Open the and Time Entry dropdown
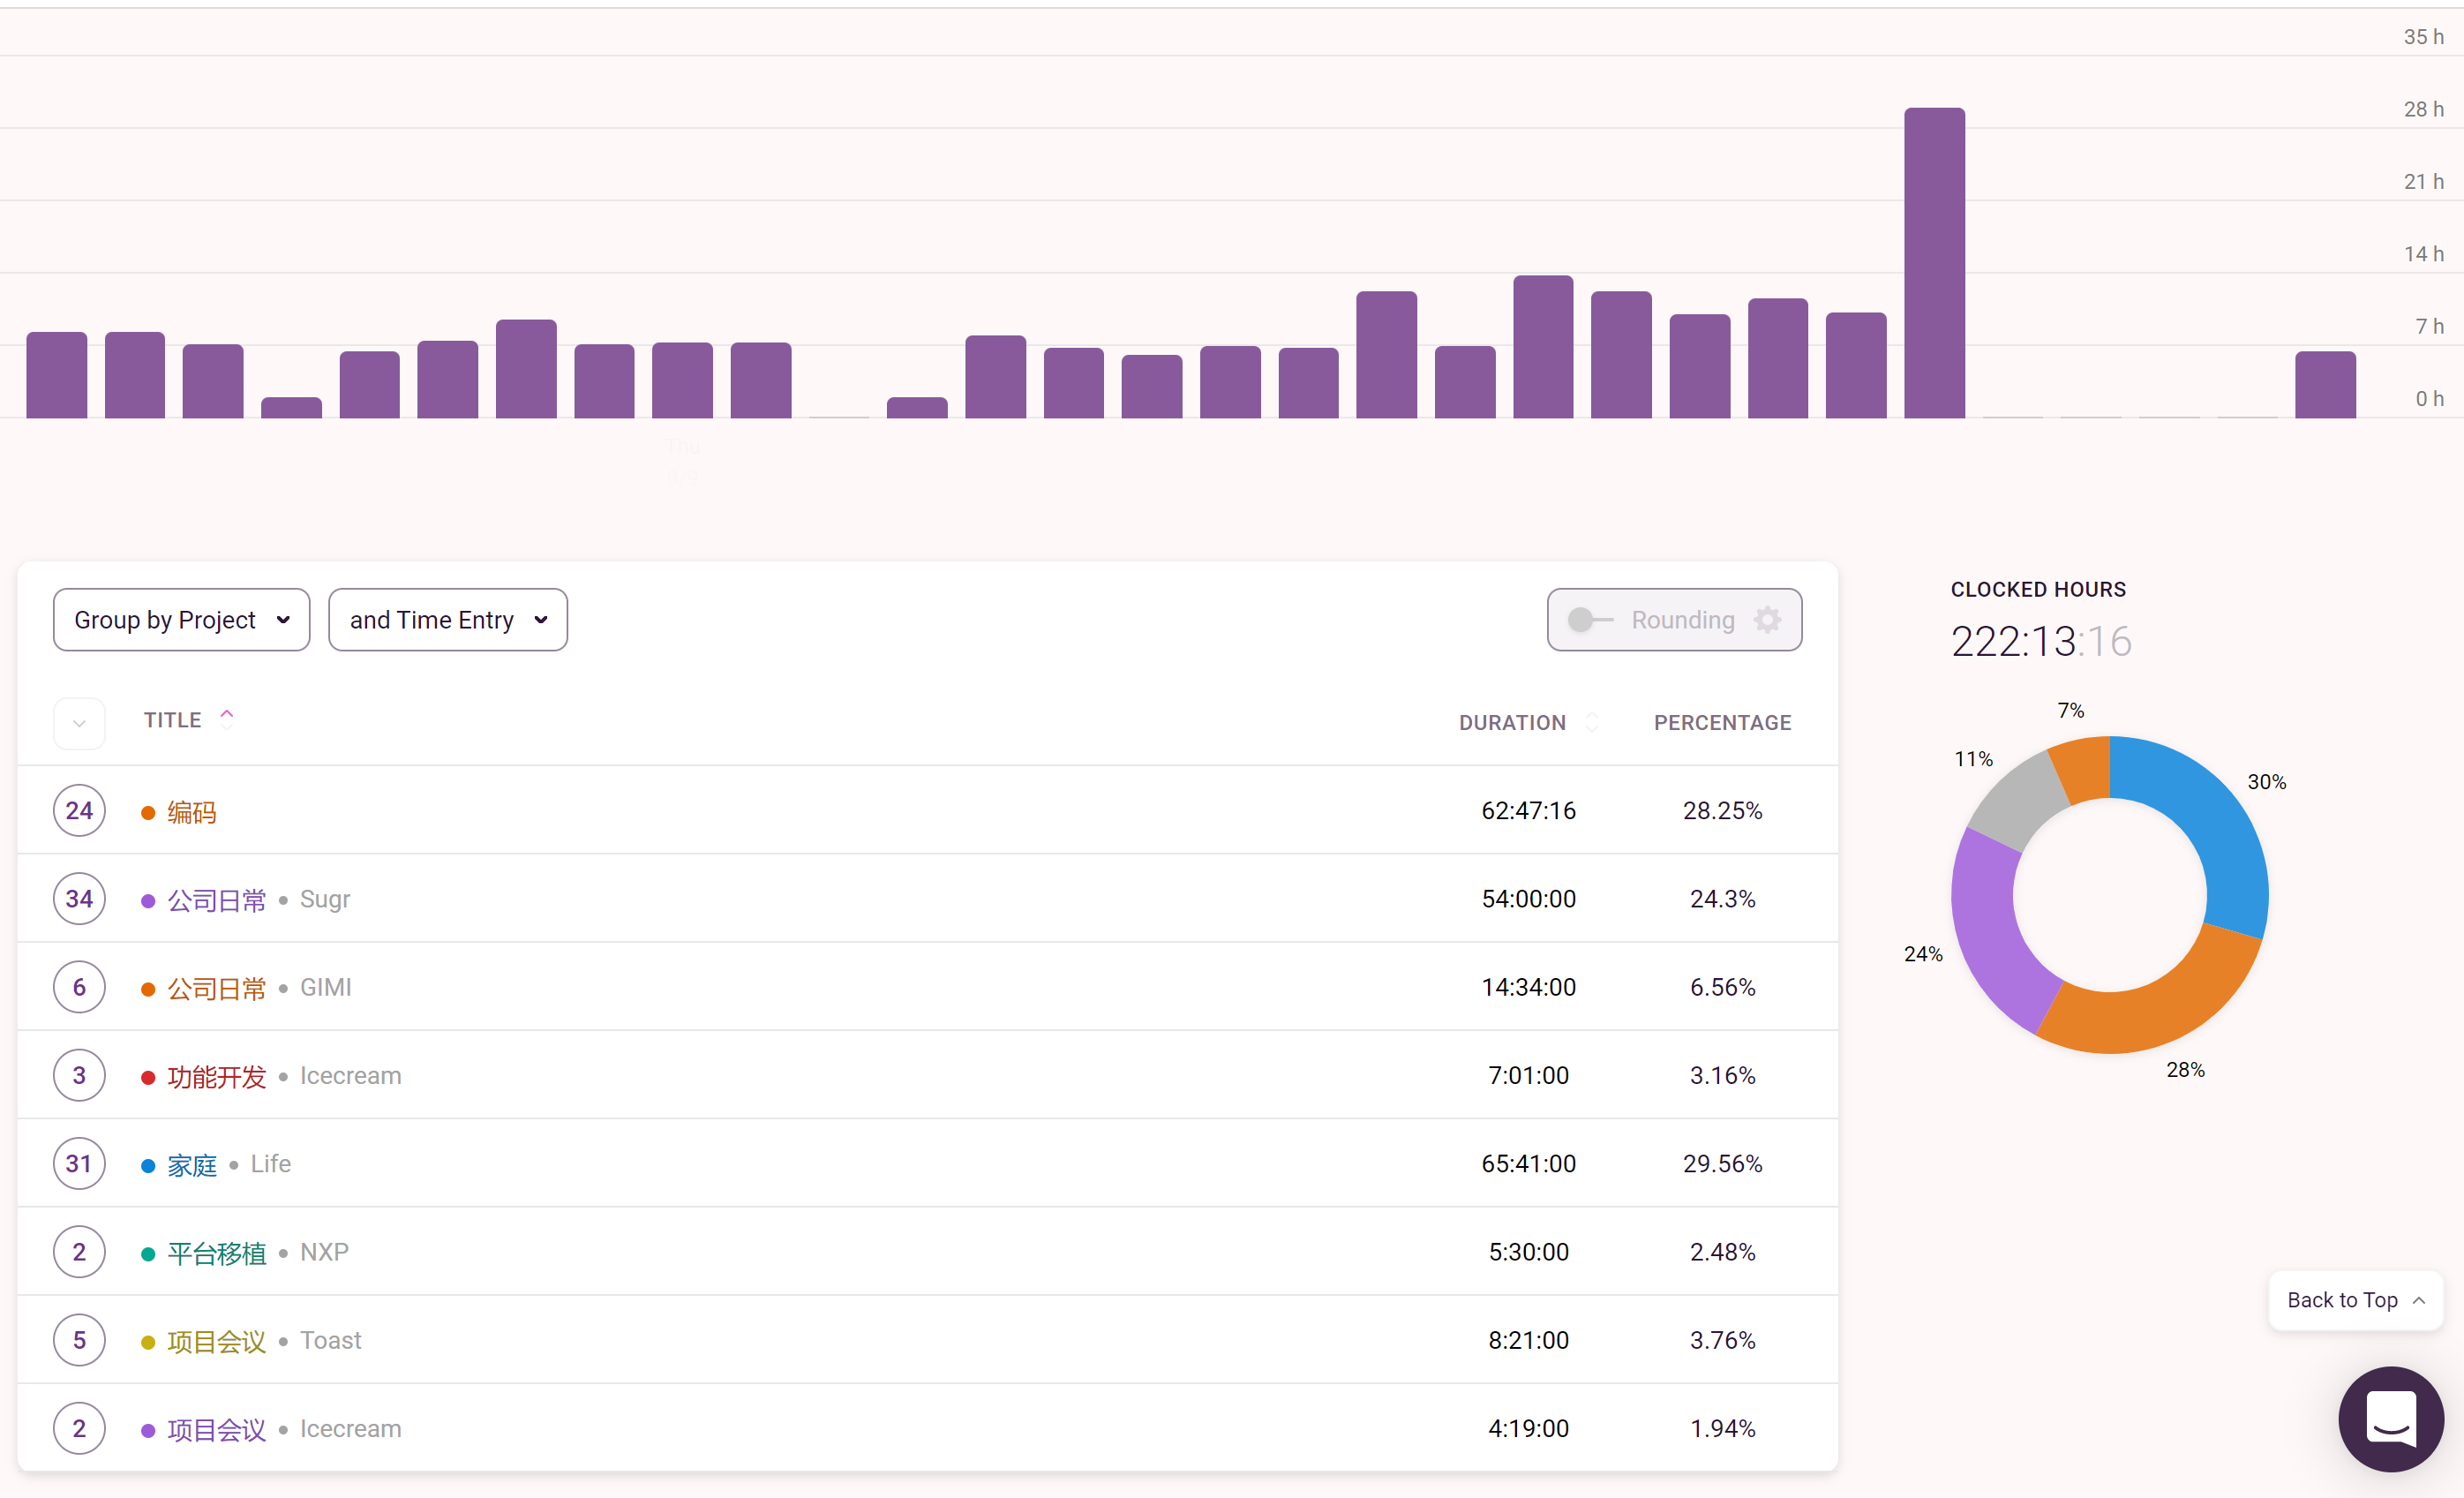 [447, 620]
